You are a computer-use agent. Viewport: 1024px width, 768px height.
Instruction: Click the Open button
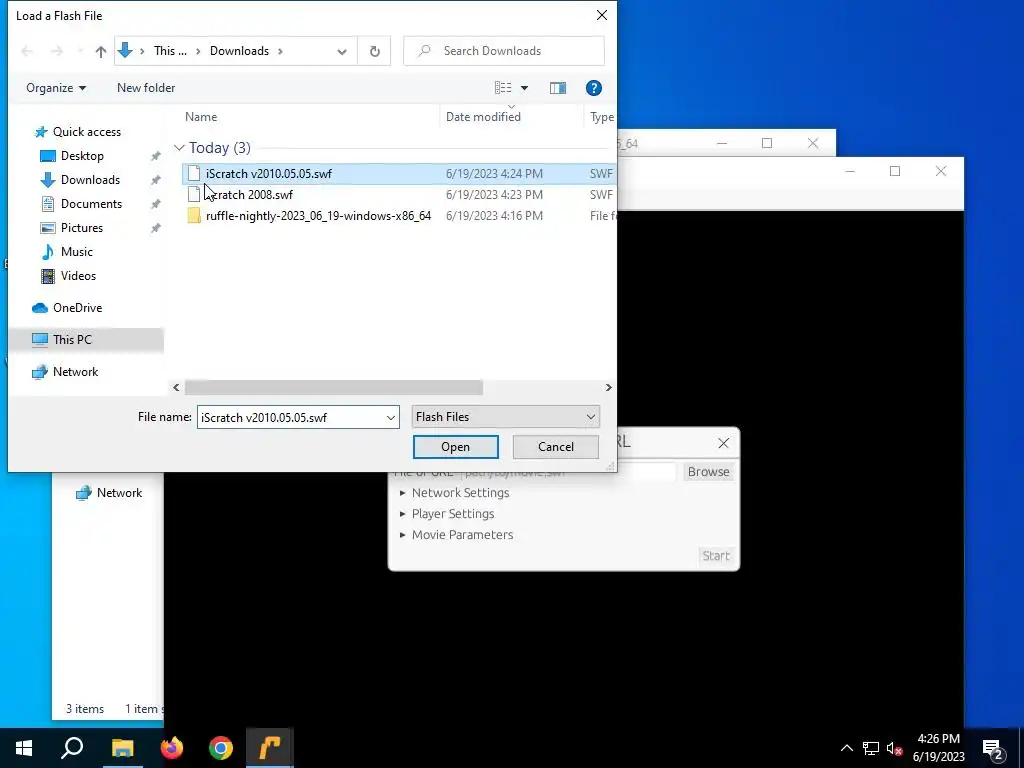[455, 447]
